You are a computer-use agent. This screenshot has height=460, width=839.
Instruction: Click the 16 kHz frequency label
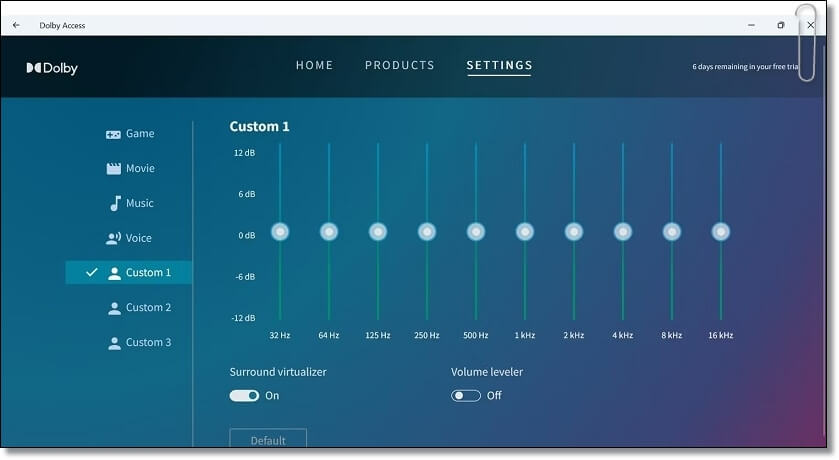(x=721, y=335)
